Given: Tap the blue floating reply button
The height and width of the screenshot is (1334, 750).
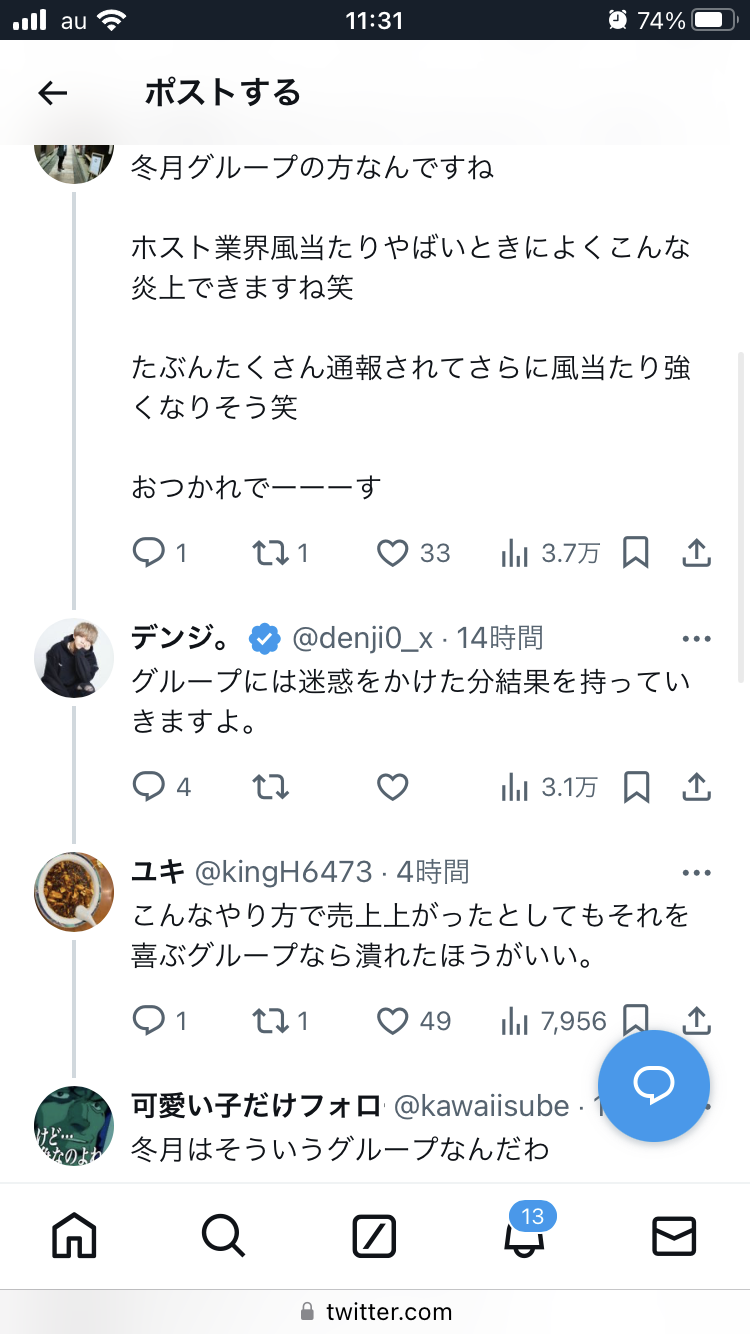Looking at the screenshot, I should tap(654, 1085).
